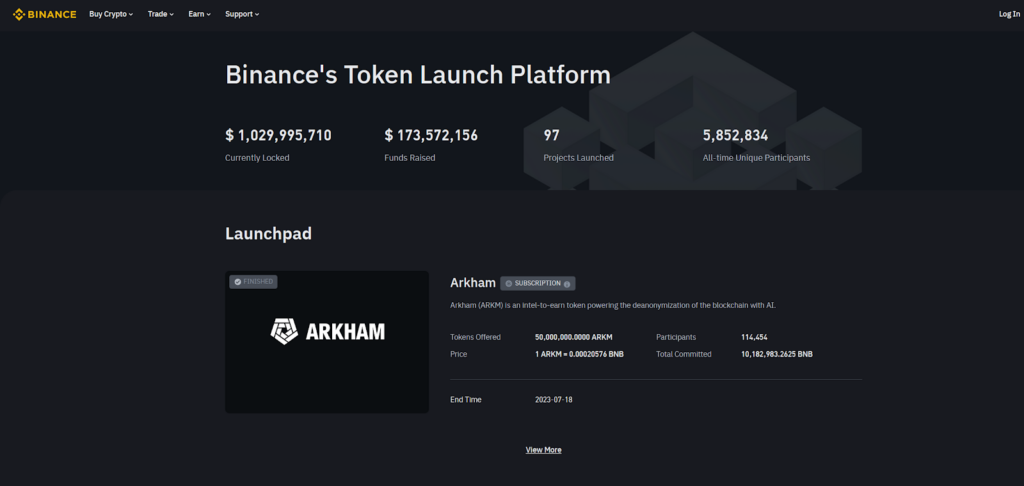Click the info icon on SUBSCRIPTION badge
Screen dimensions: 1024x486
pos(567,284)
